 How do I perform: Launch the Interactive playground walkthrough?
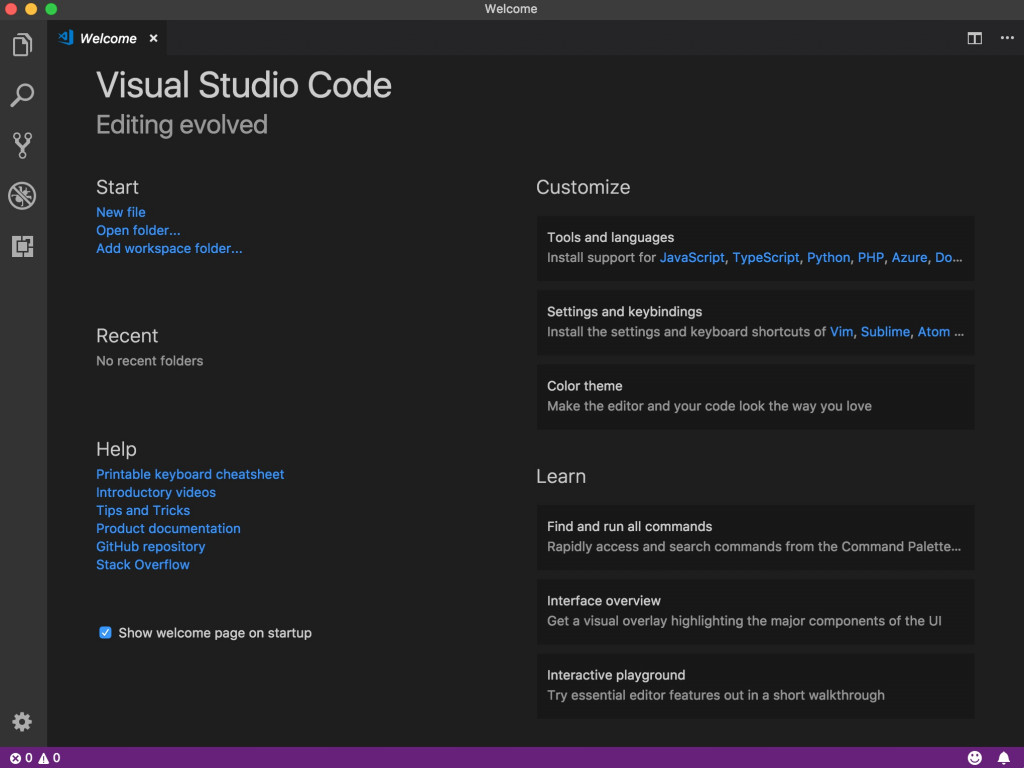point(755,685)
